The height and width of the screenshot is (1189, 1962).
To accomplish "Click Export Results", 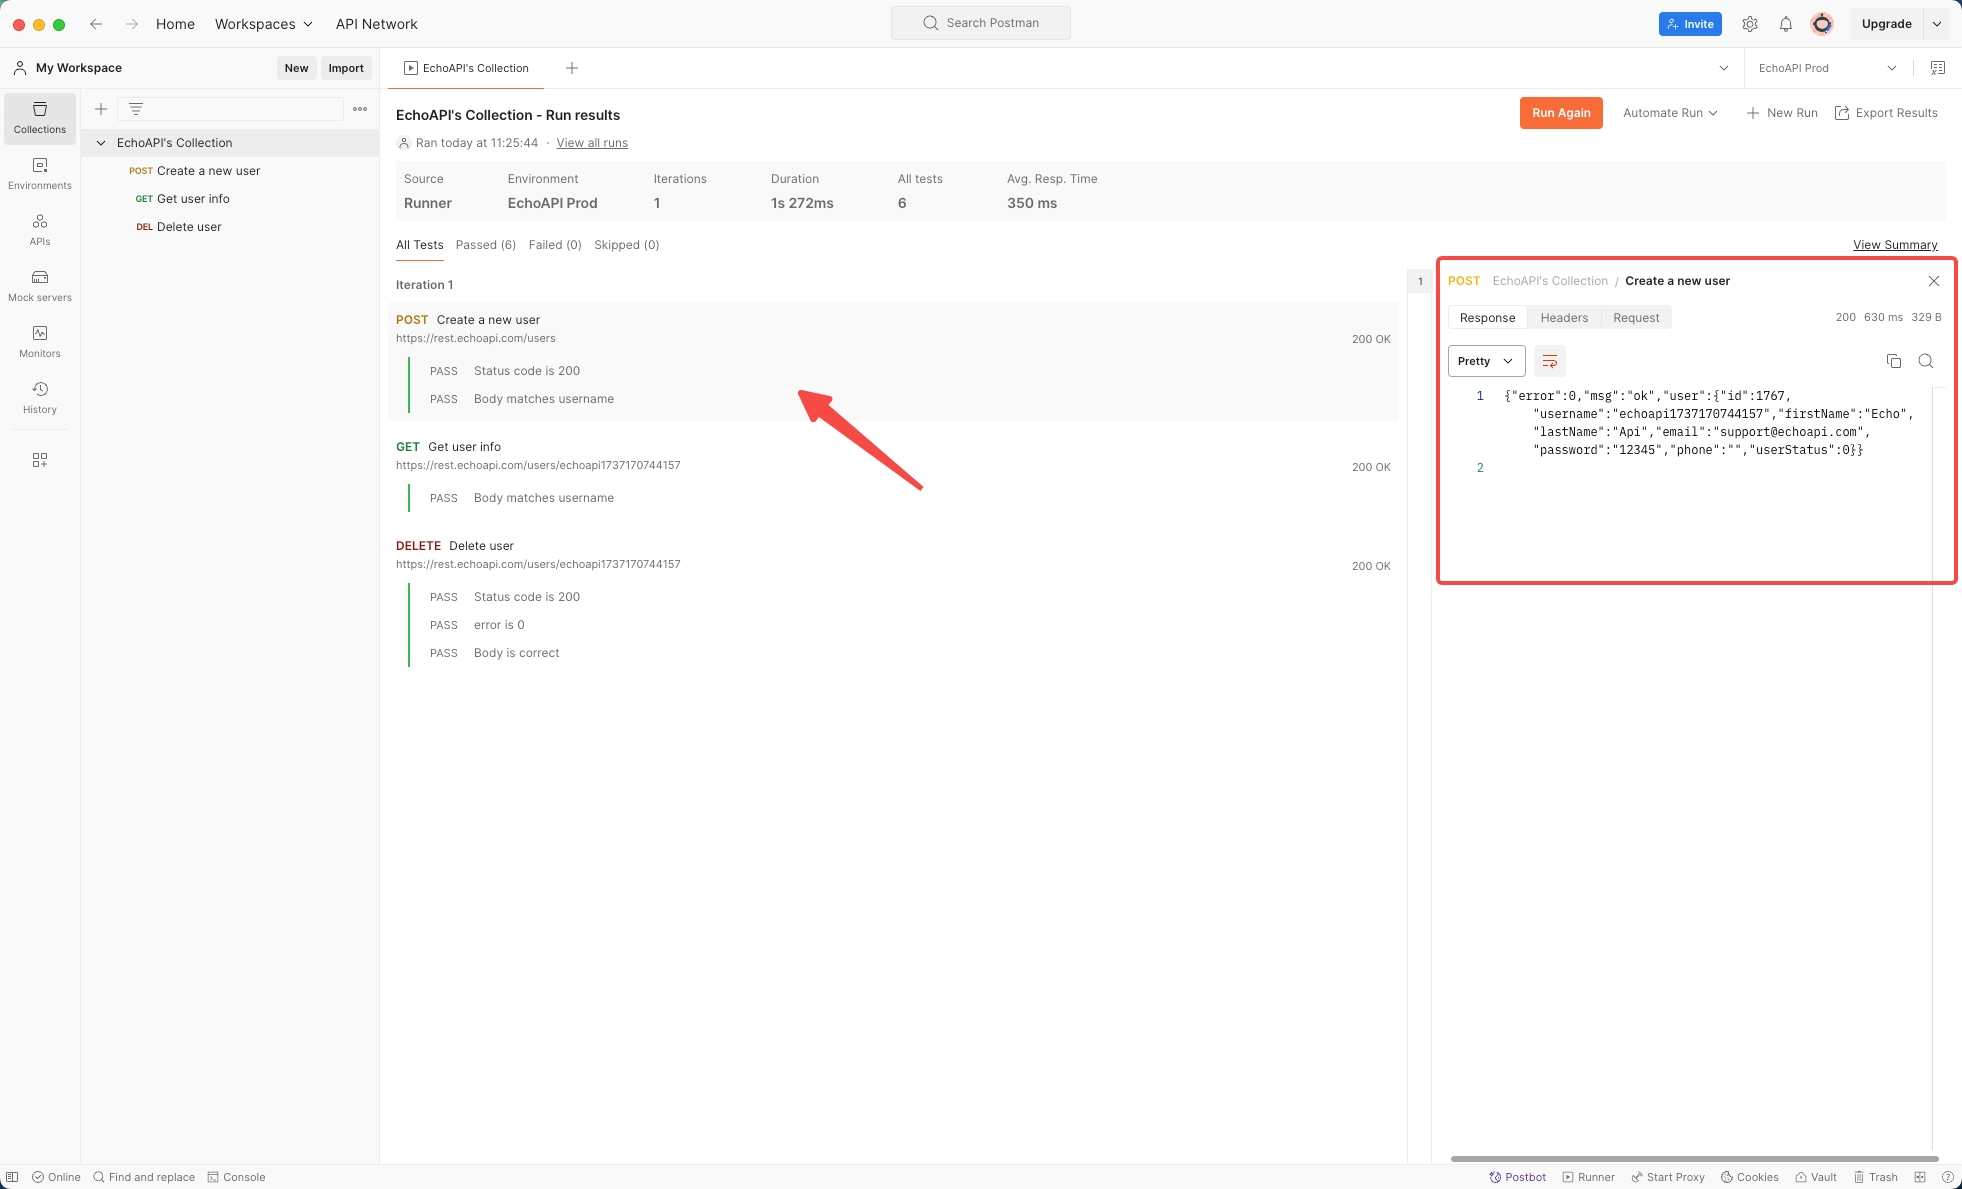I will (x=1886, y=113).
